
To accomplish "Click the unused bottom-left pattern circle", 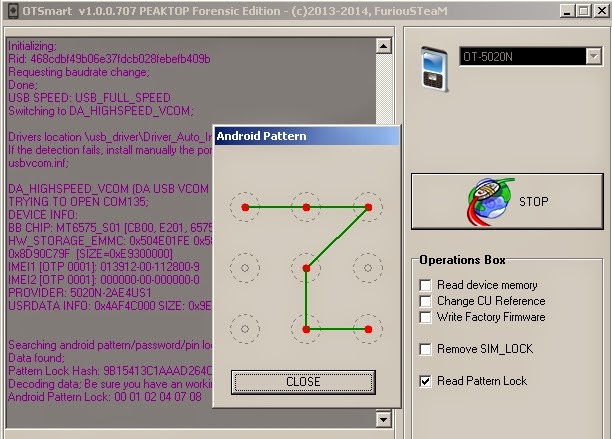I will click(x=245, y=329).
